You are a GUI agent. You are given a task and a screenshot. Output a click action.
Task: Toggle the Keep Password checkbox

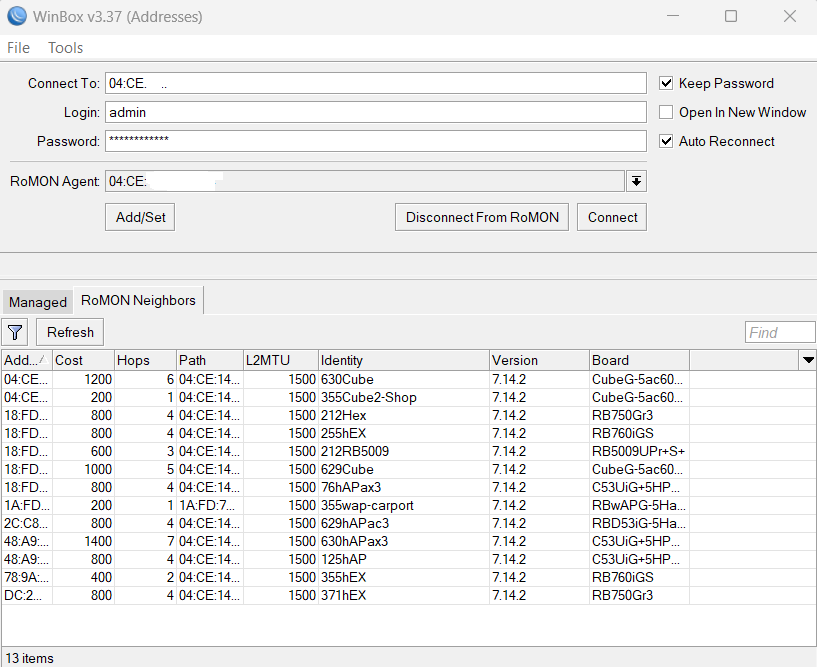pos(666,83)
